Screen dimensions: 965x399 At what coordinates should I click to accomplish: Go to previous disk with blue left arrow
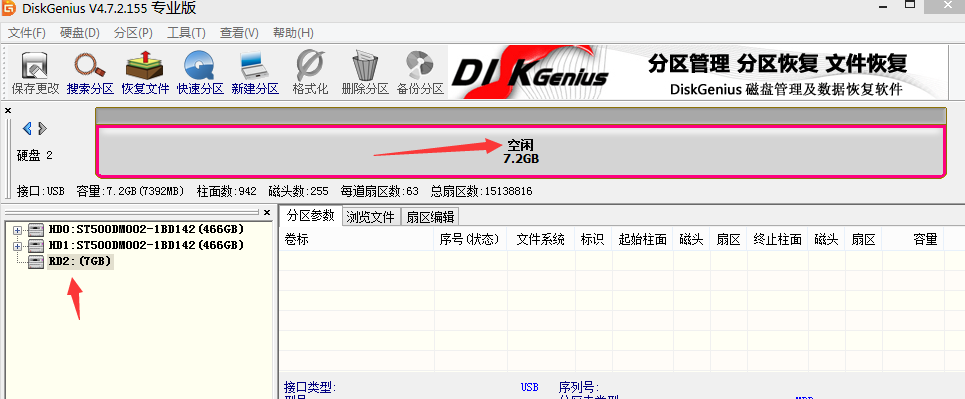[27, 128]
